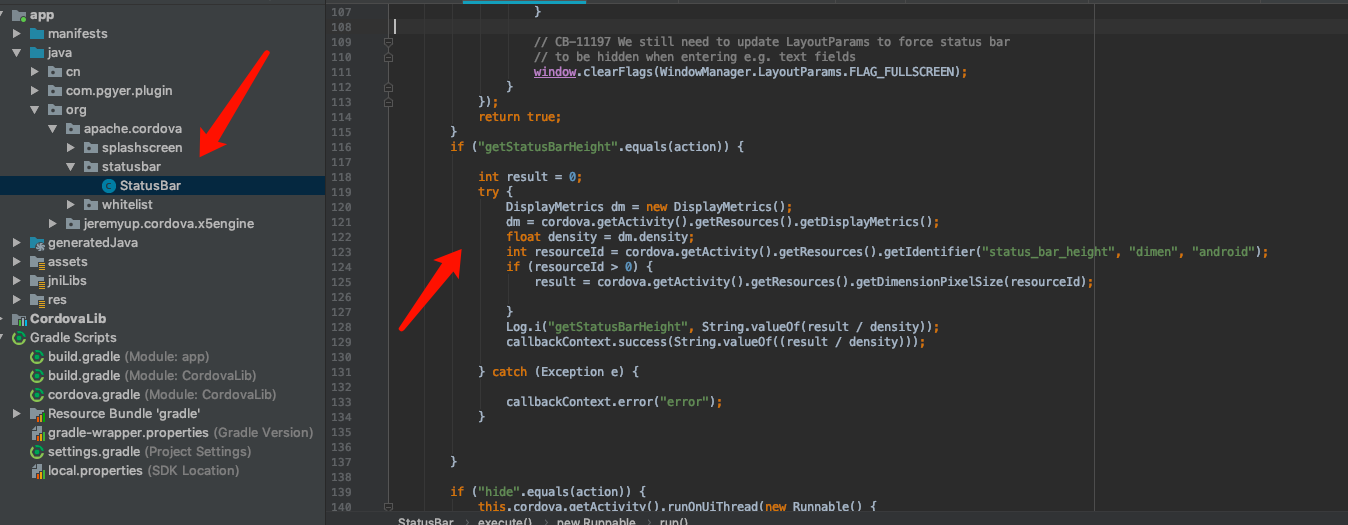Click the local.properties file icon
The image size is (1348, 525).
tap(37, 471)
